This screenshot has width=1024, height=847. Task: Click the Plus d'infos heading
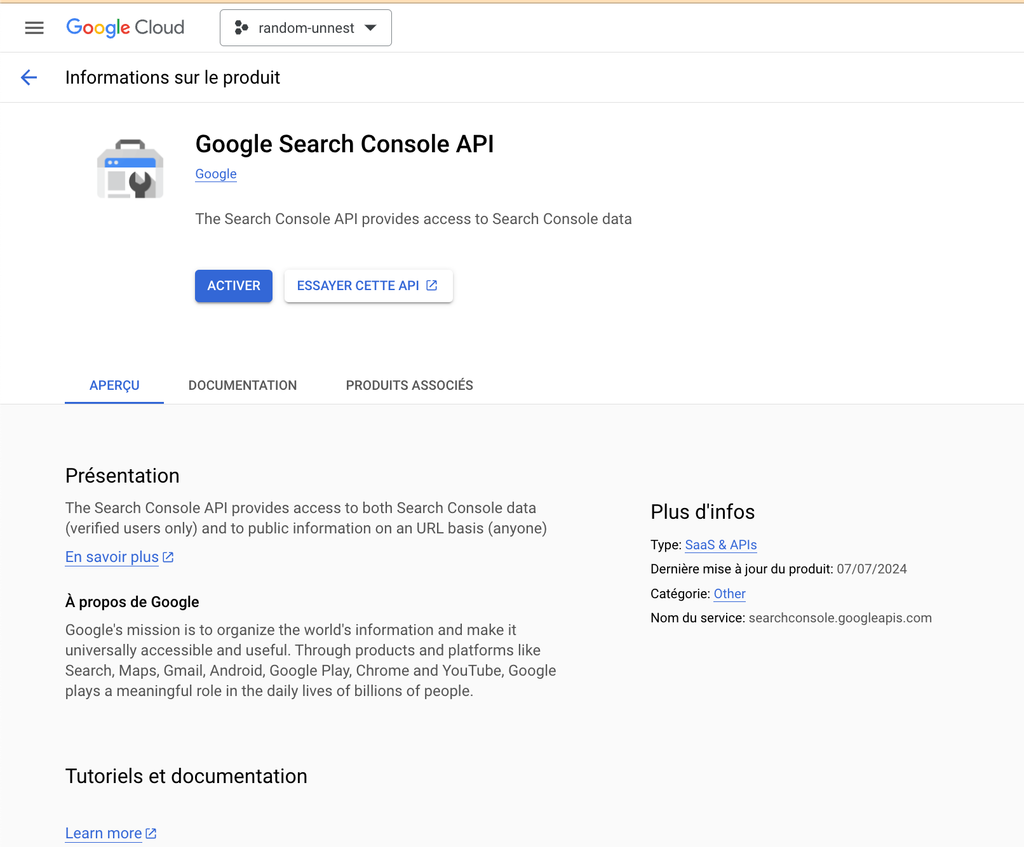click(702, 512)
